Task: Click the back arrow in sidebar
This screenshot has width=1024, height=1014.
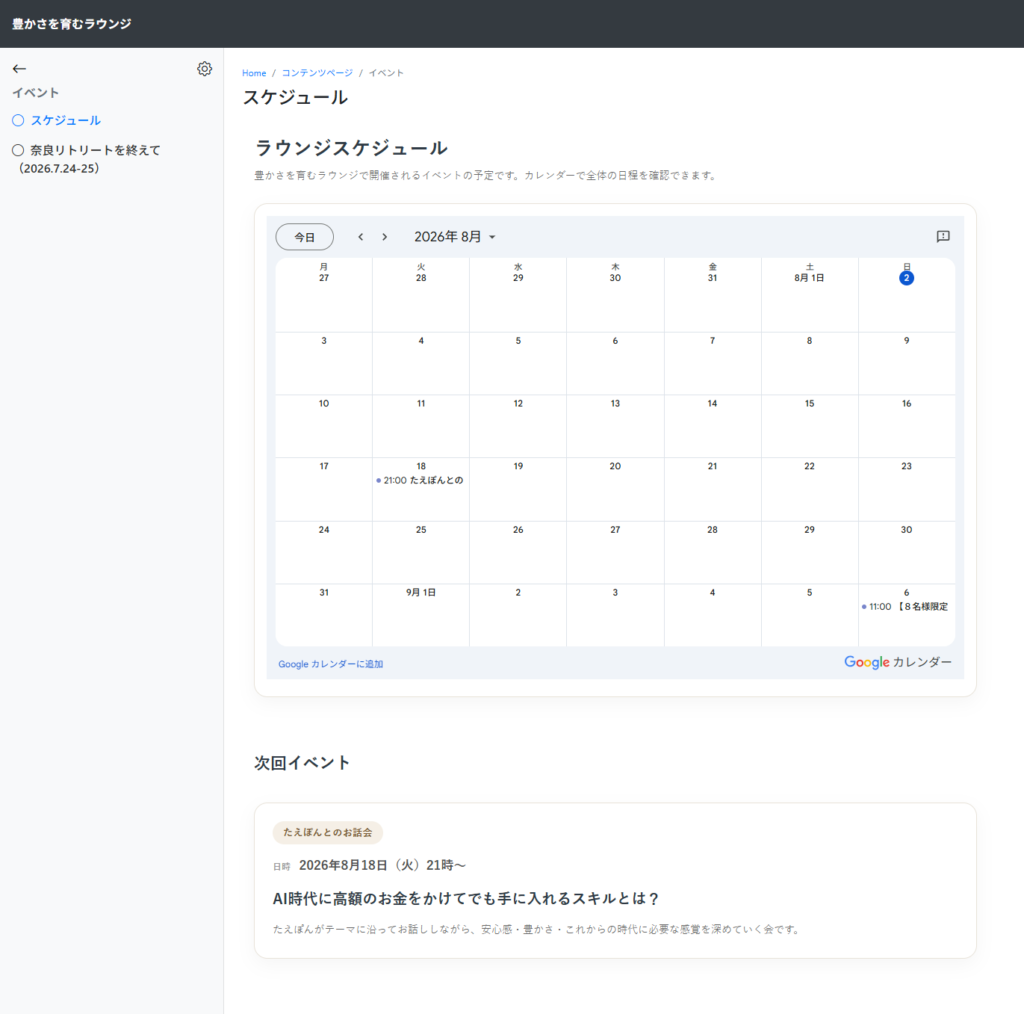Action: coord(20,69)
